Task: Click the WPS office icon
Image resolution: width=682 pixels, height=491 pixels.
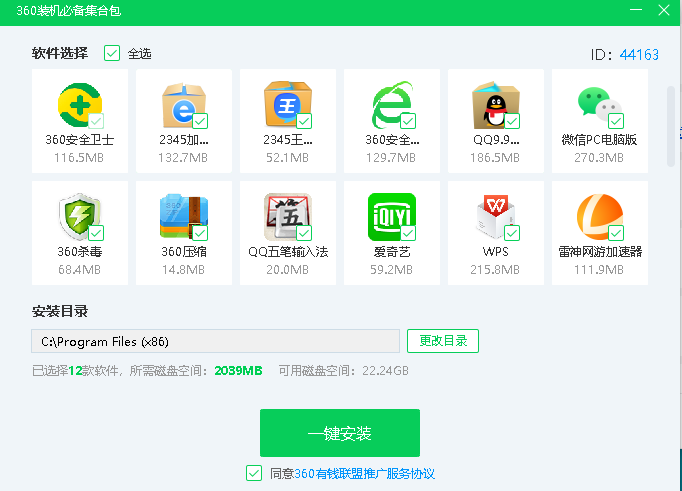Action: pyautogui.click(x=495, y=217)
